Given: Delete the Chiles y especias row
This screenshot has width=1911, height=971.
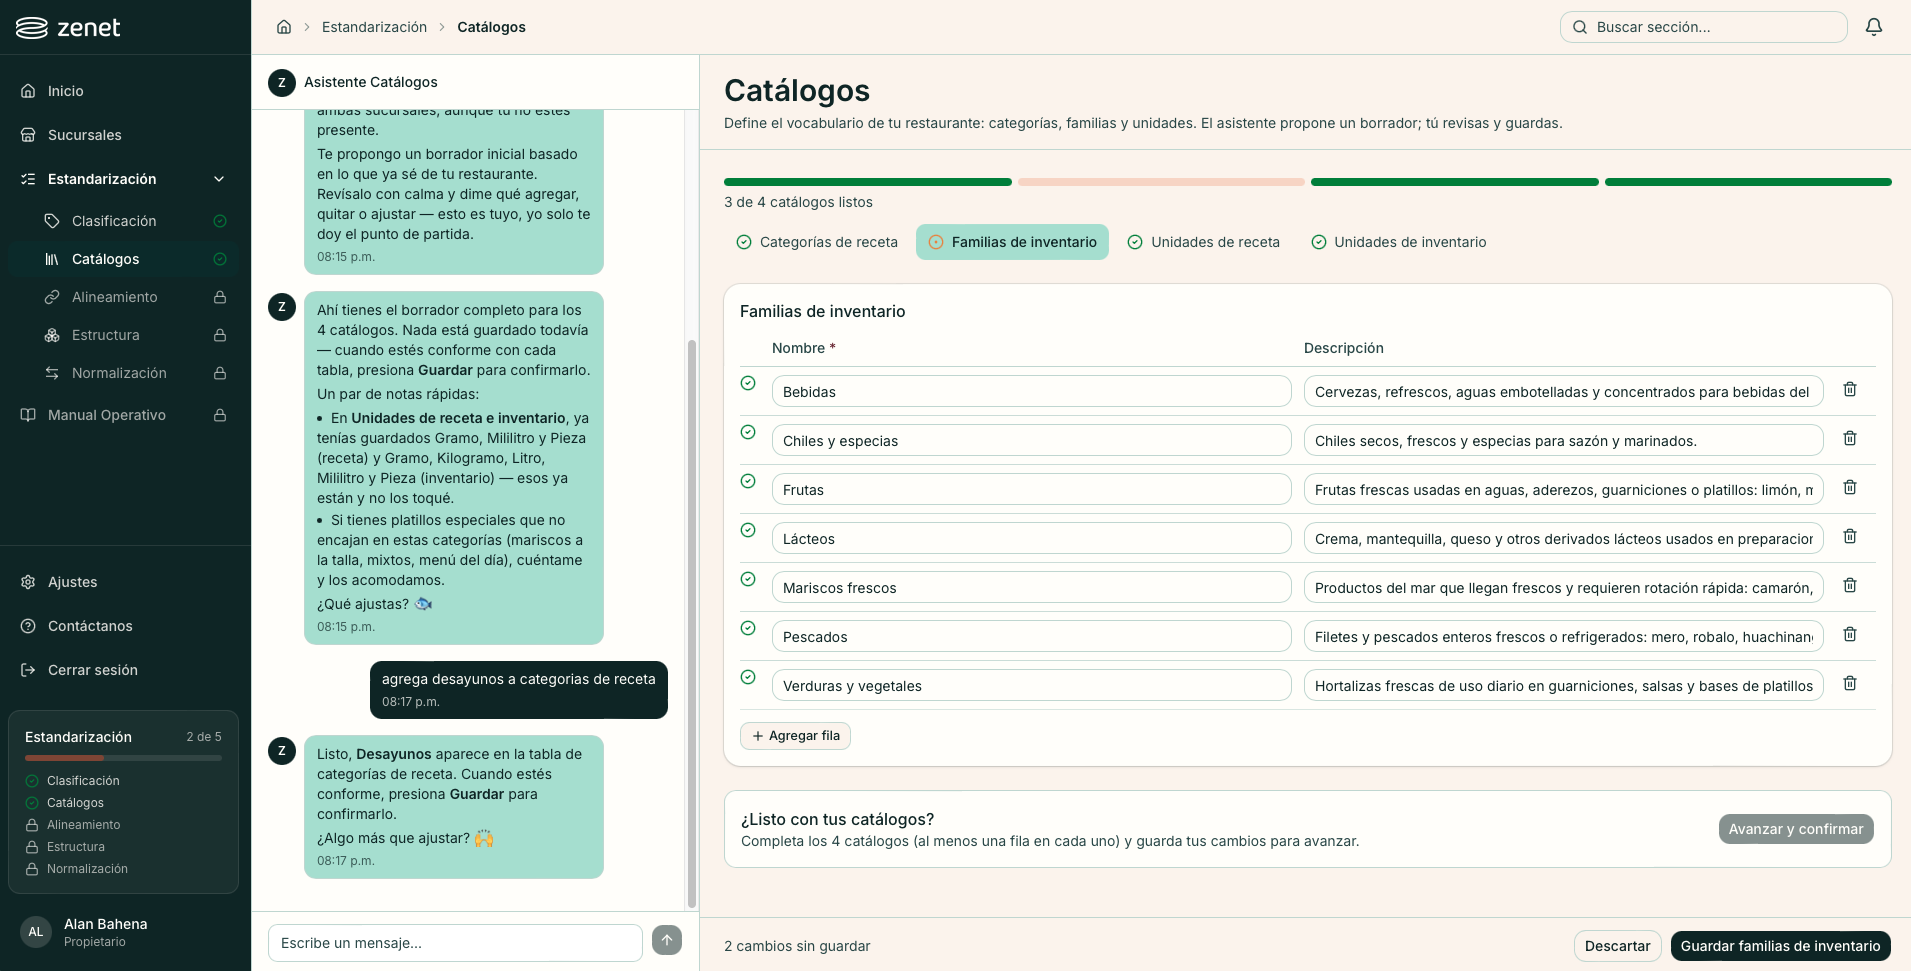Looking at the screenshot, I should [1850, 439].
